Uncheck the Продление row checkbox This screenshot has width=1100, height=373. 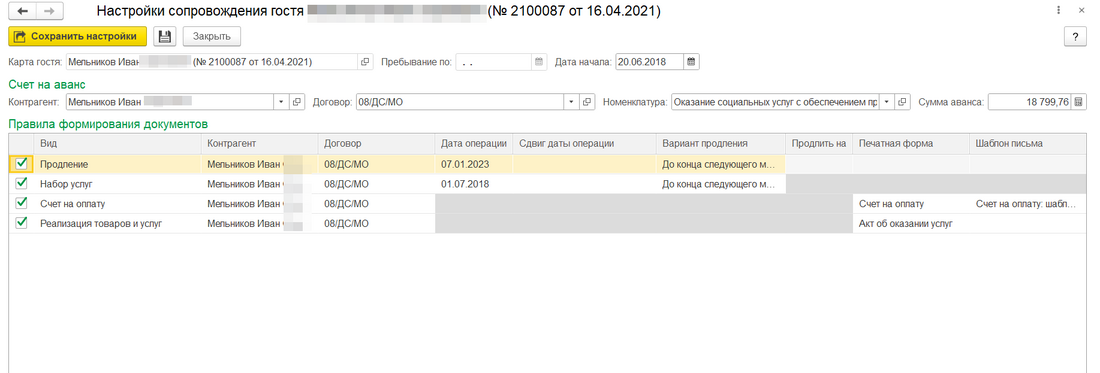coord(21,163)
